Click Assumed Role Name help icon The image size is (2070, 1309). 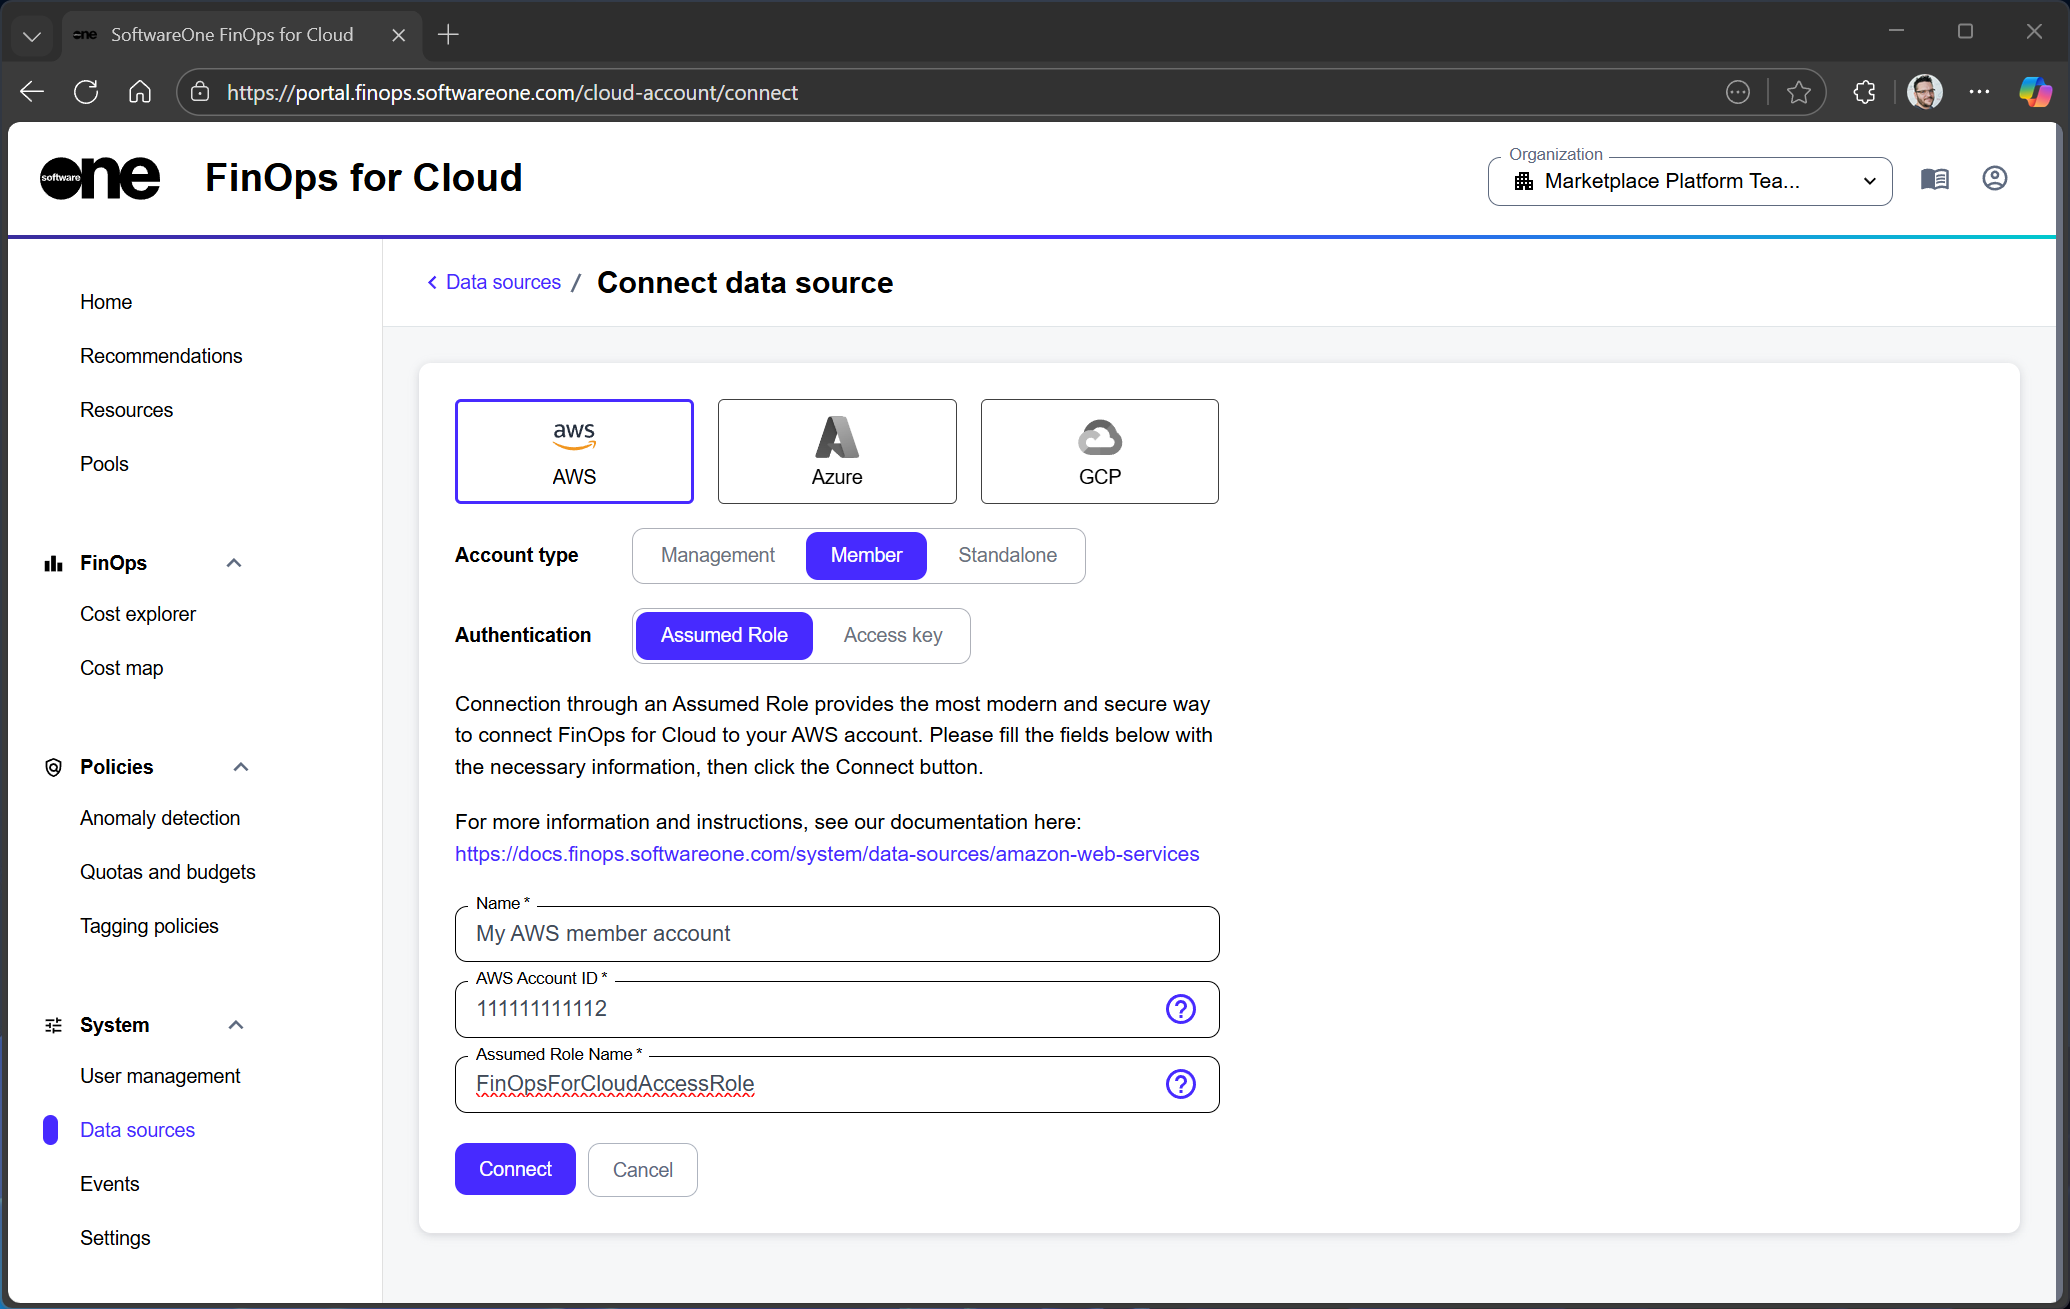click(x=1180, y=1084)
